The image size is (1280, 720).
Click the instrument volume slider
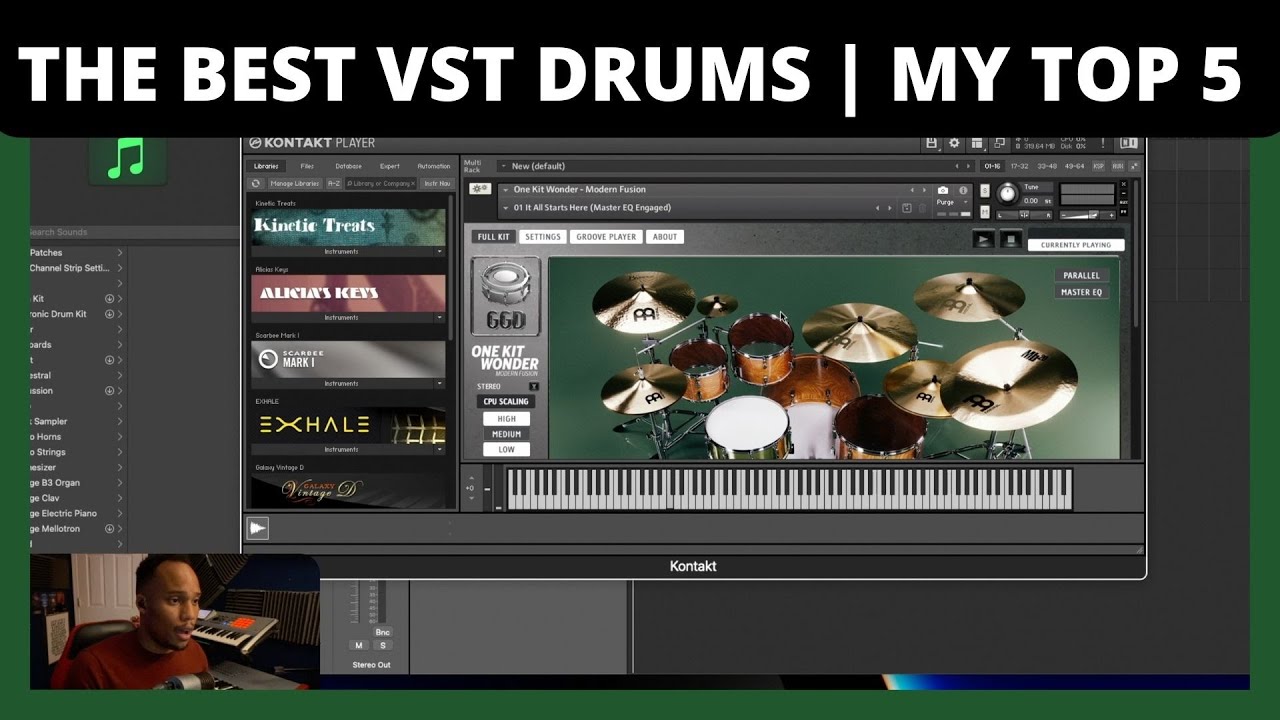point(1087,215)
